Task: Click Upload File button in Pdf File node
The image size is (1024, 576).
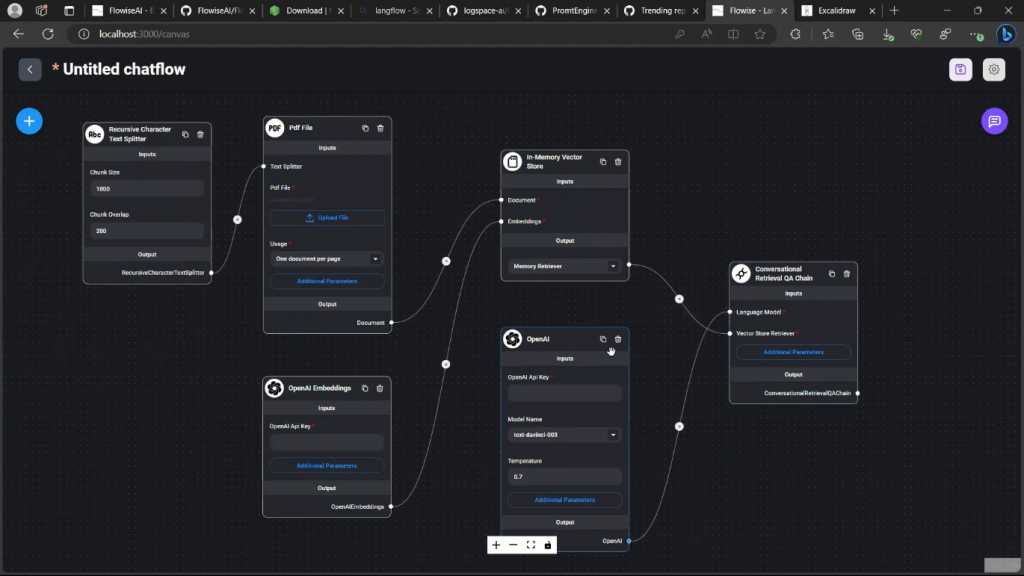Action: (327, 217)
